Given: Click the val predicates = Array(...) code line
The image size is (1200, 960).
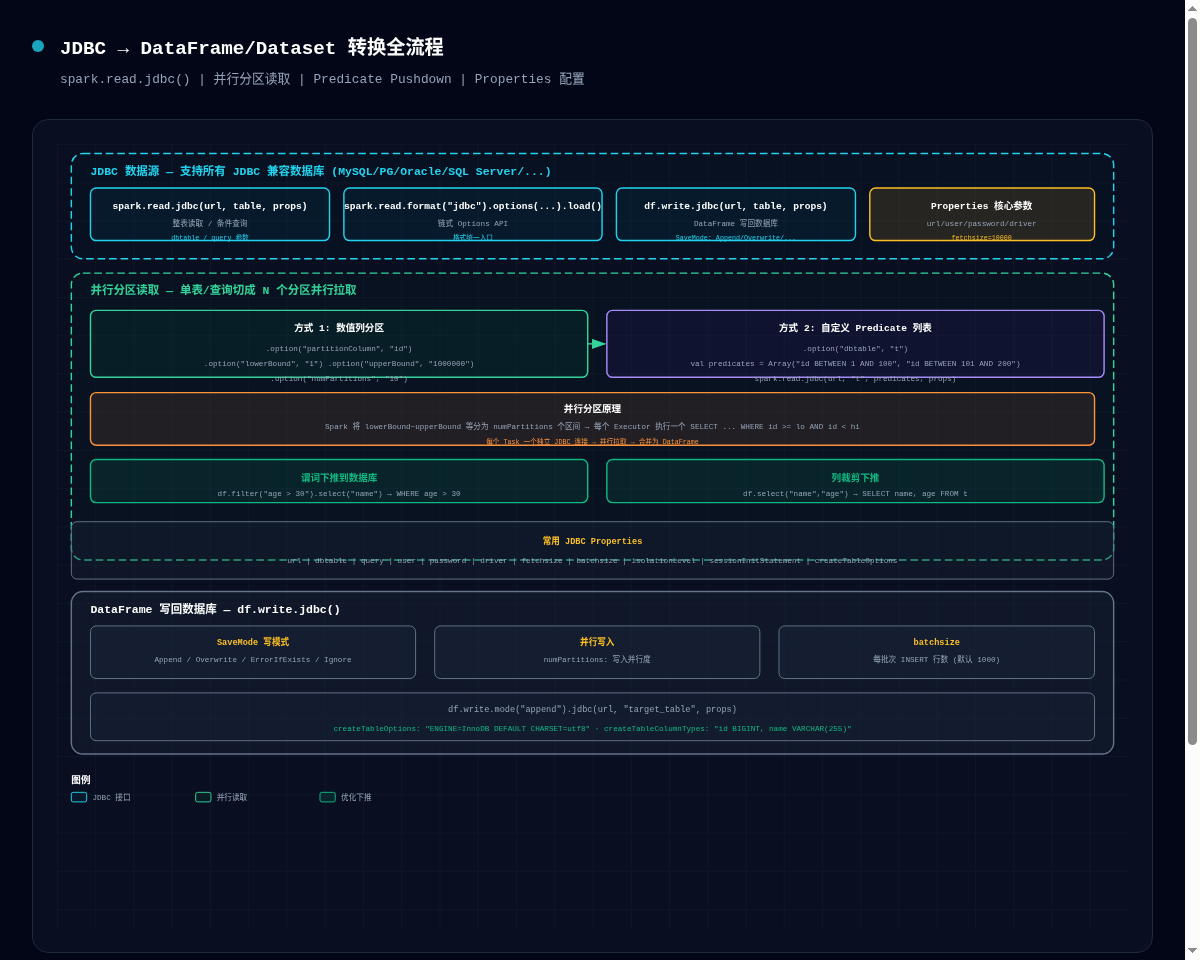Looking at the screenshot, I should (855, 364).
